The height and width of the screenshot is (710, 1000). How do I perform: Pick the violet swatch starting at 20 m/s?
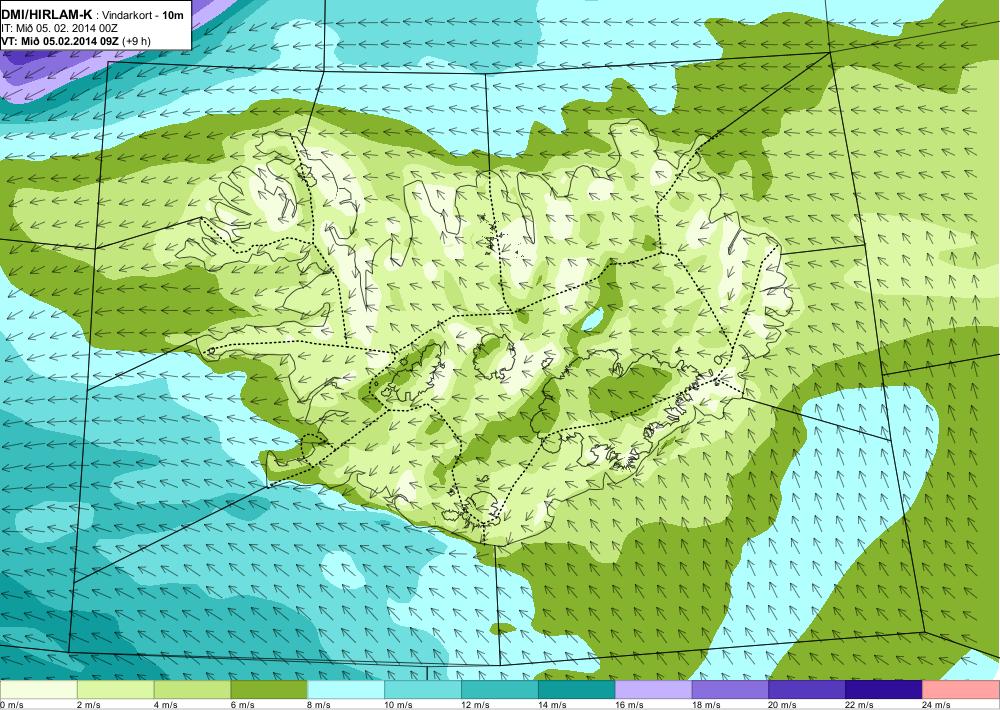(x=807, y=690)
